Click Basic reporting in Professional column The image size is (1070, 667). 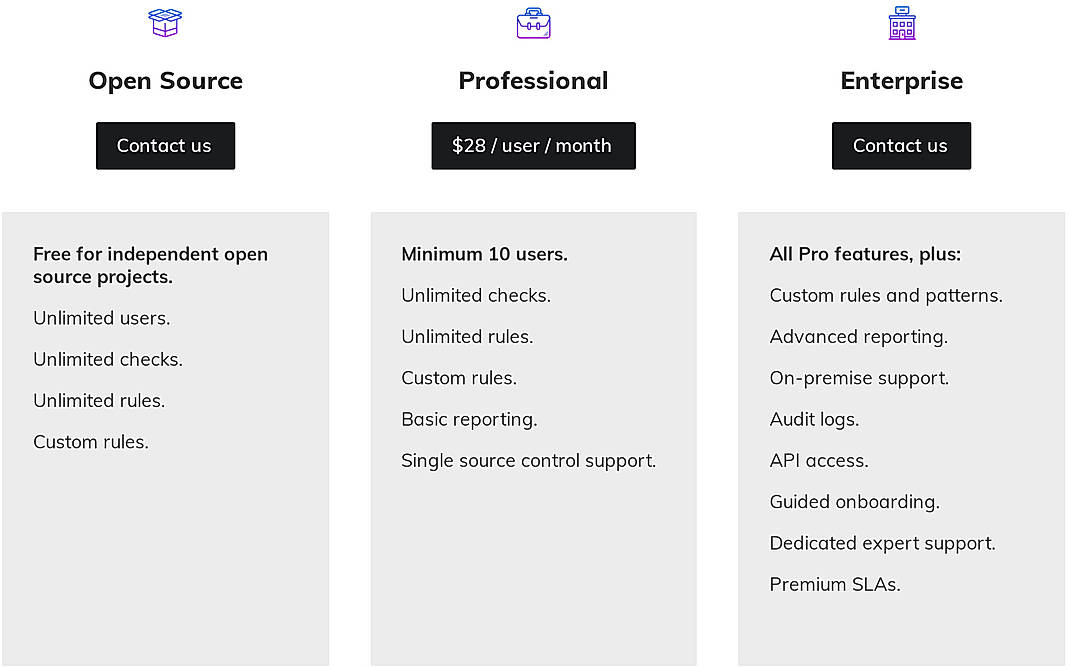pos(469,419)
